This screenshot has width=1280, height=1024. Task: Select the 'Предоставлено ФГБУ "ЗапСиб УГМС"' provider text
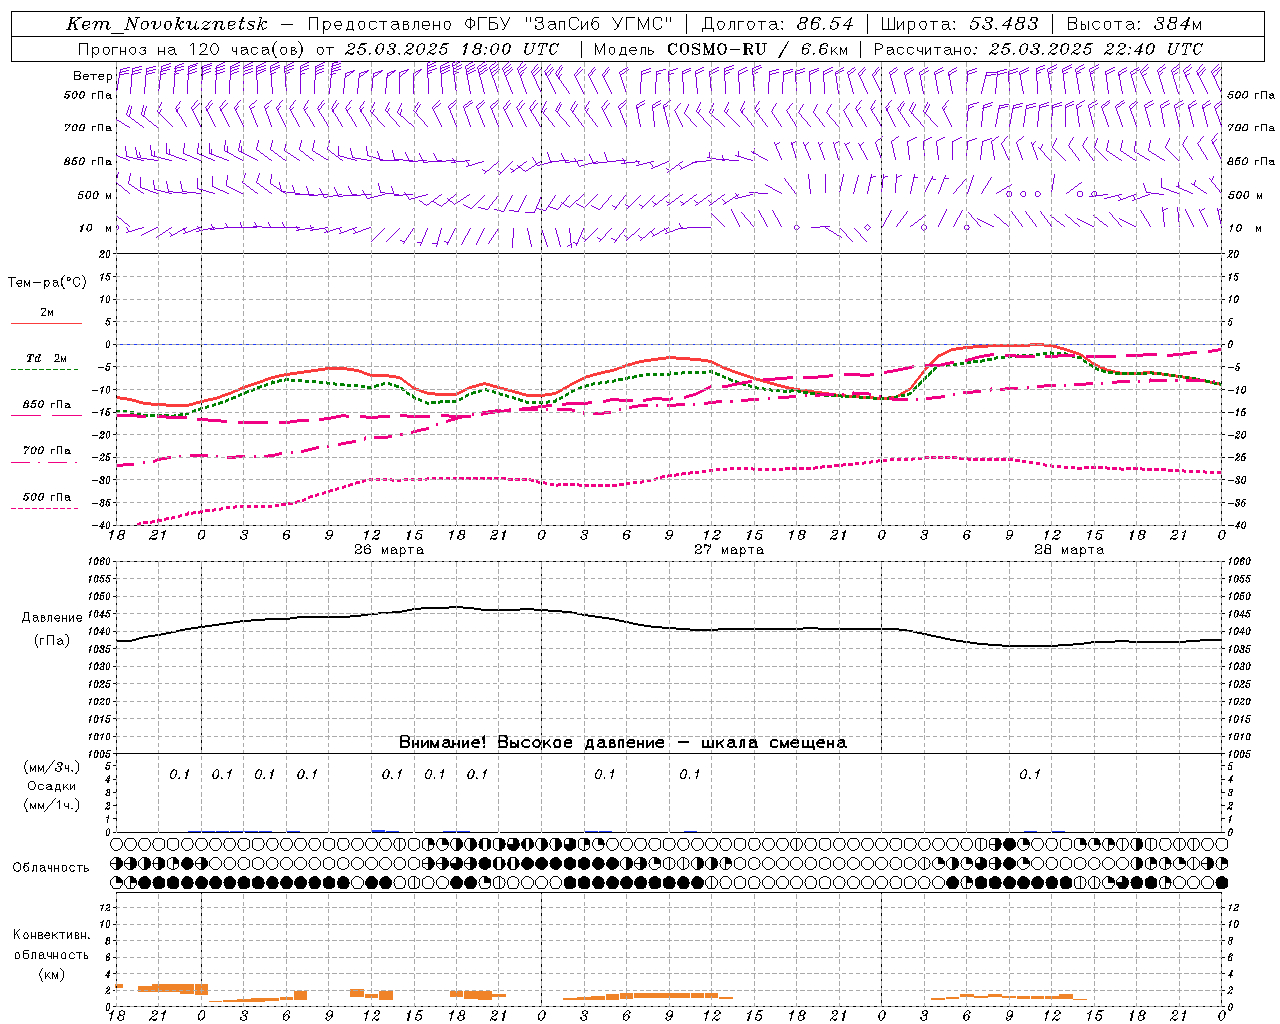click(490, 24)
